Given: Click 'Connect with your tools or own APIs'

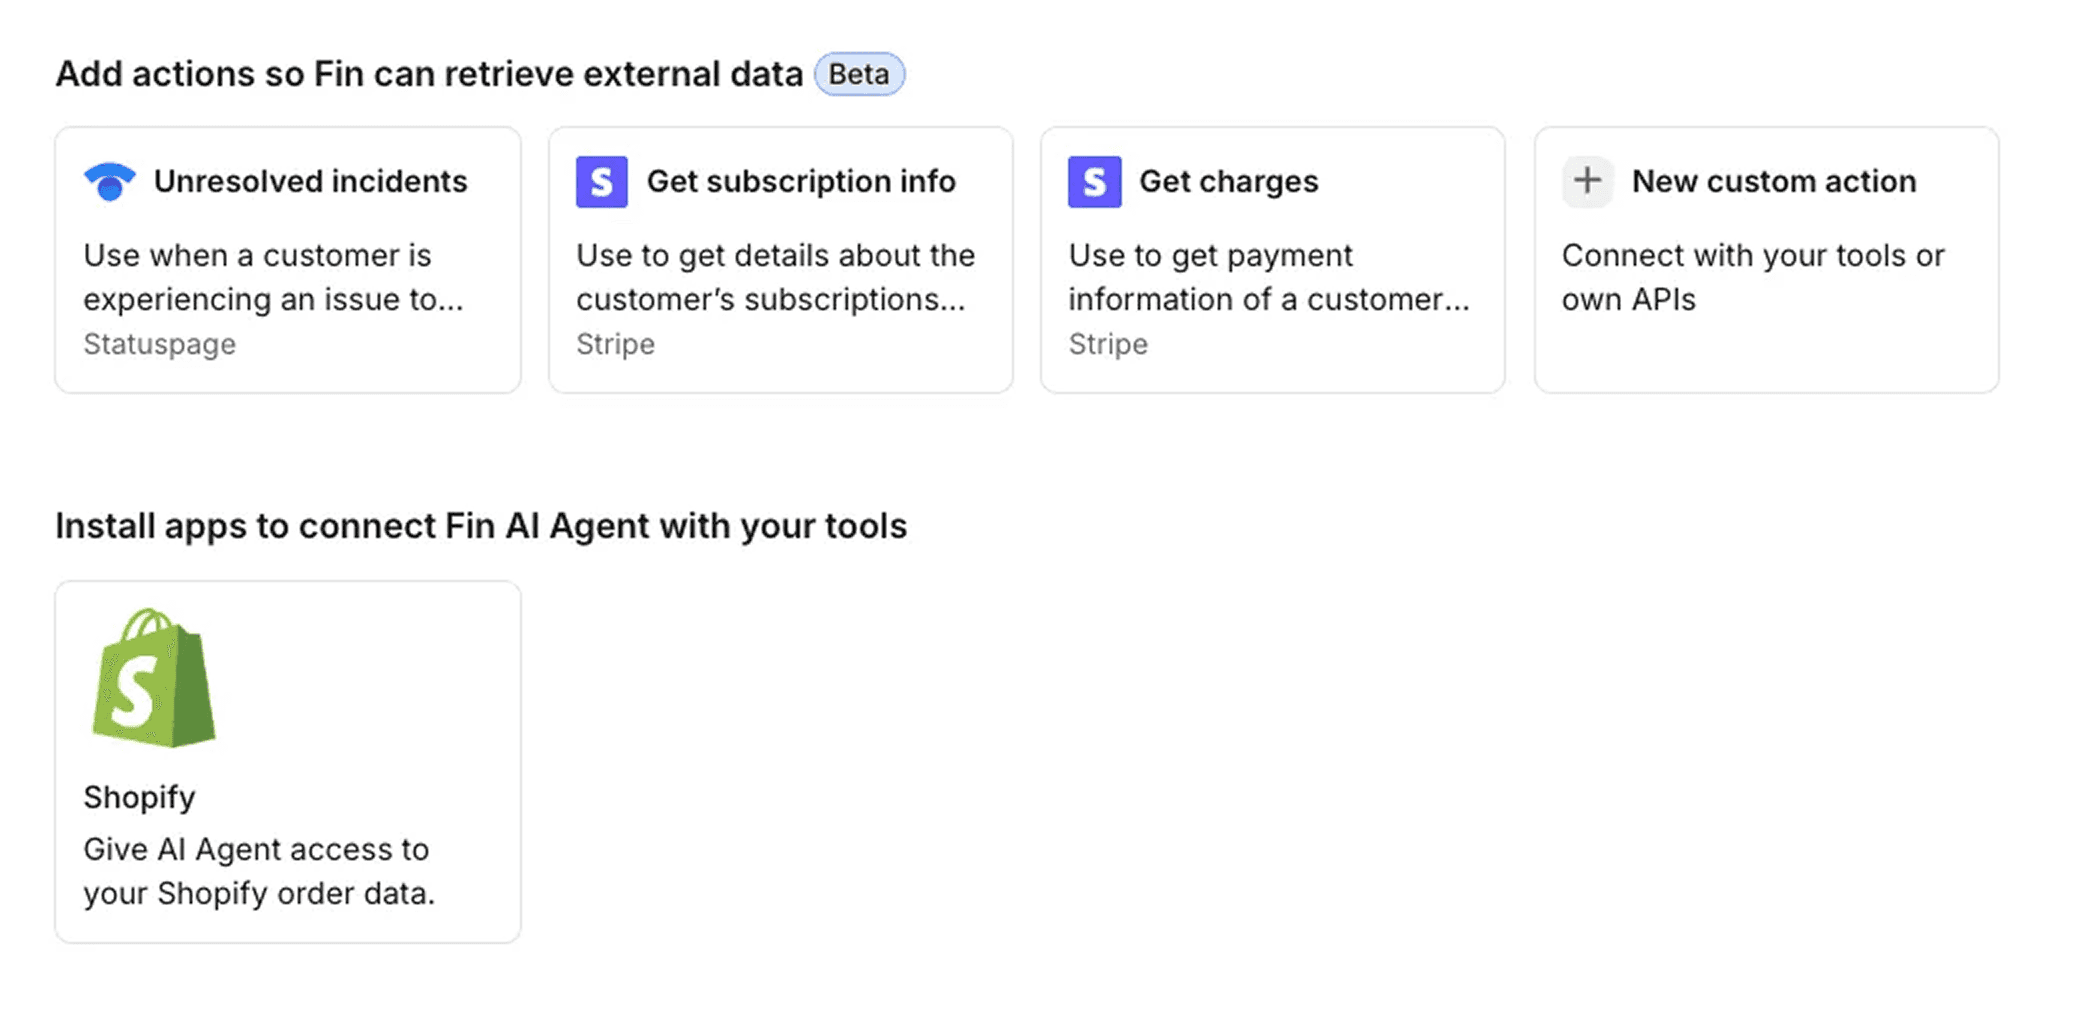Looking at the screenshot, I should coord(1752,277).
